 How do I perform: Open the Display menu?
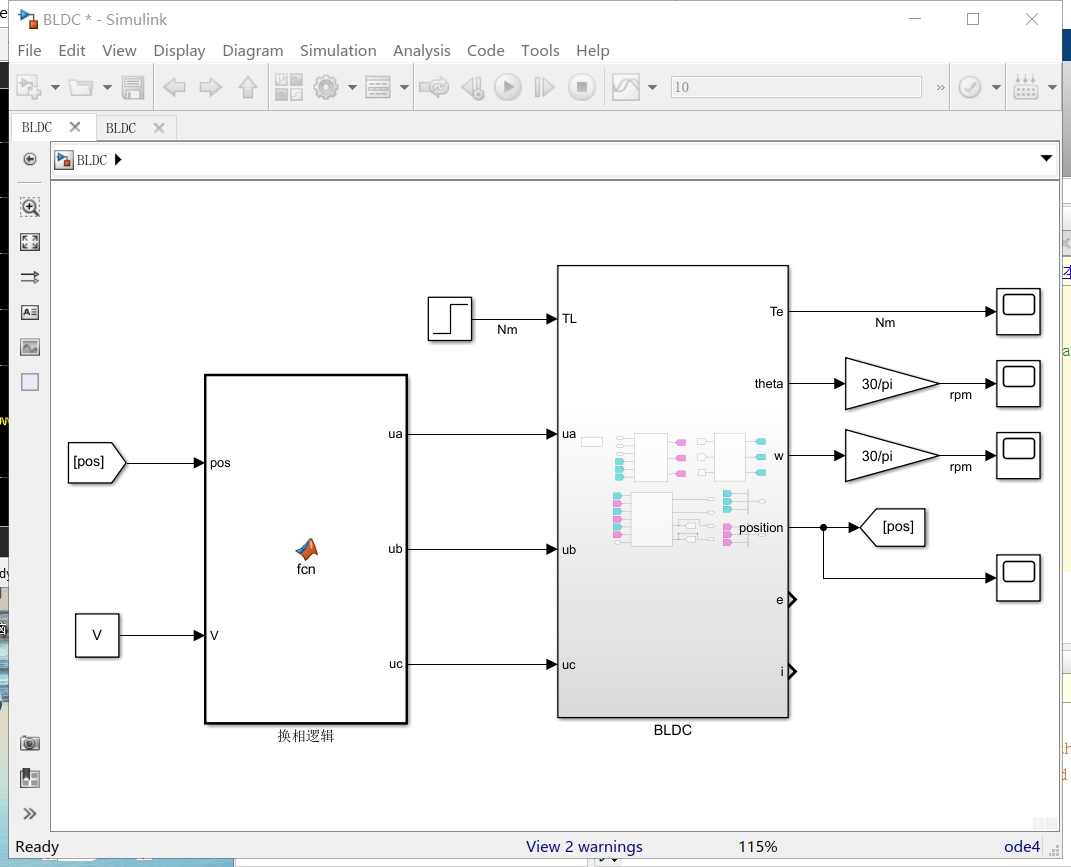click(179, 51)
